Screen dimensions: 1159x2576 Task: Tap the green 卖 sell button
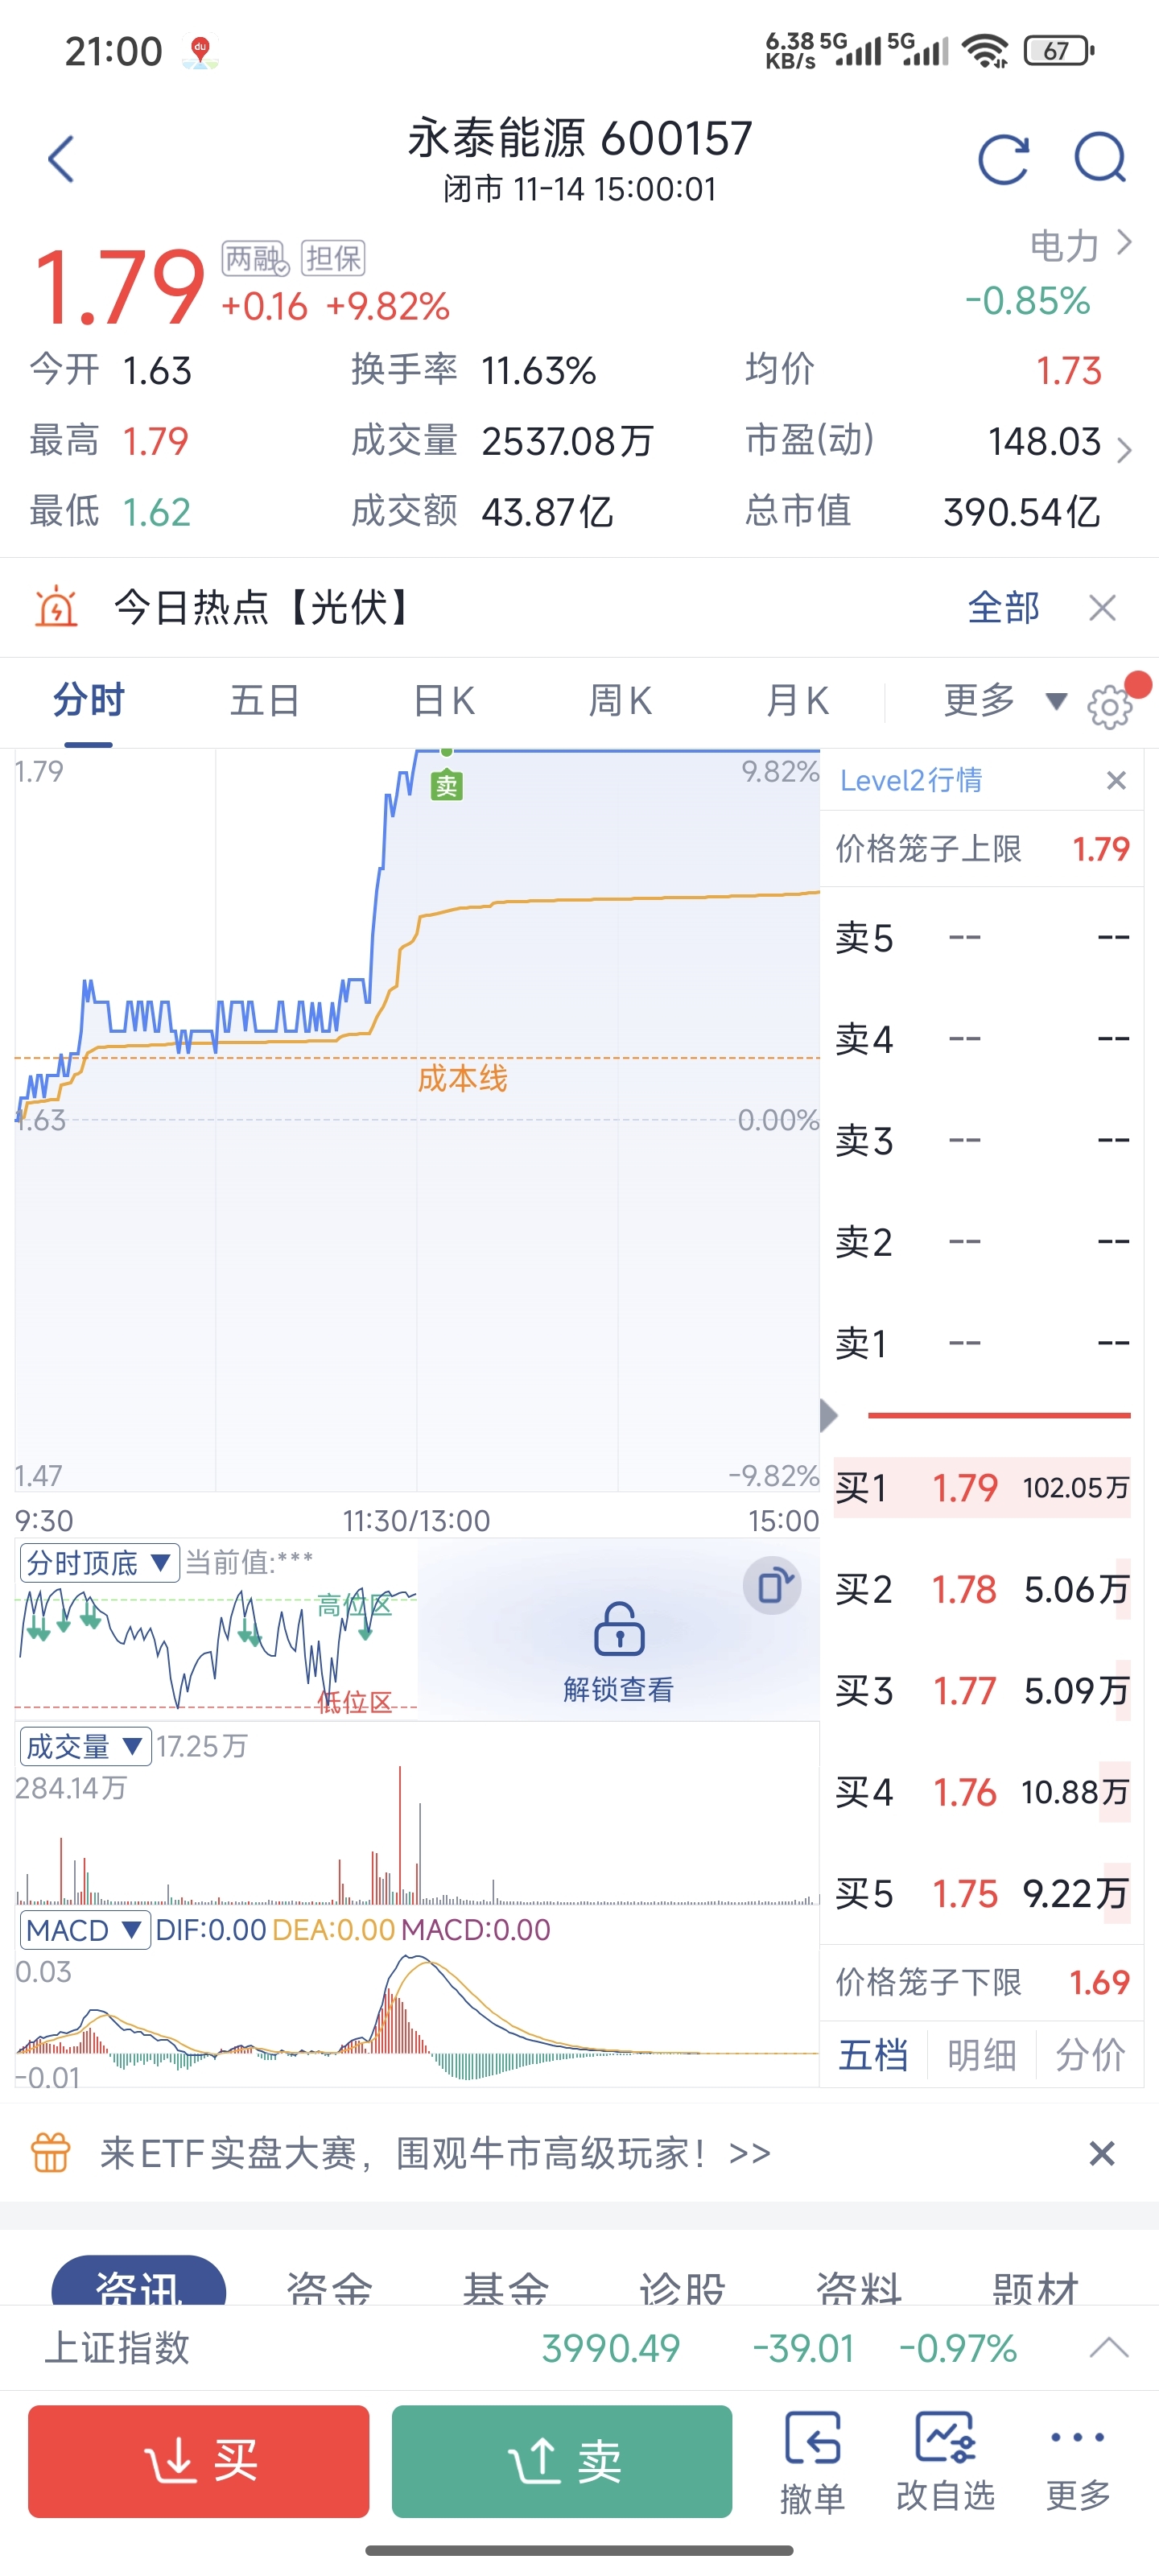[562, 2461]
